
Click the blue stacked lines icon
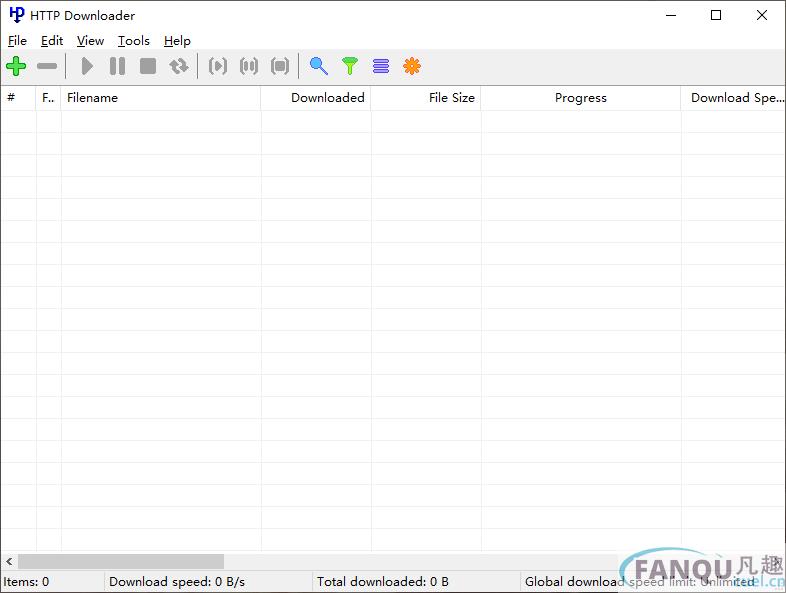tap(381, 66)
